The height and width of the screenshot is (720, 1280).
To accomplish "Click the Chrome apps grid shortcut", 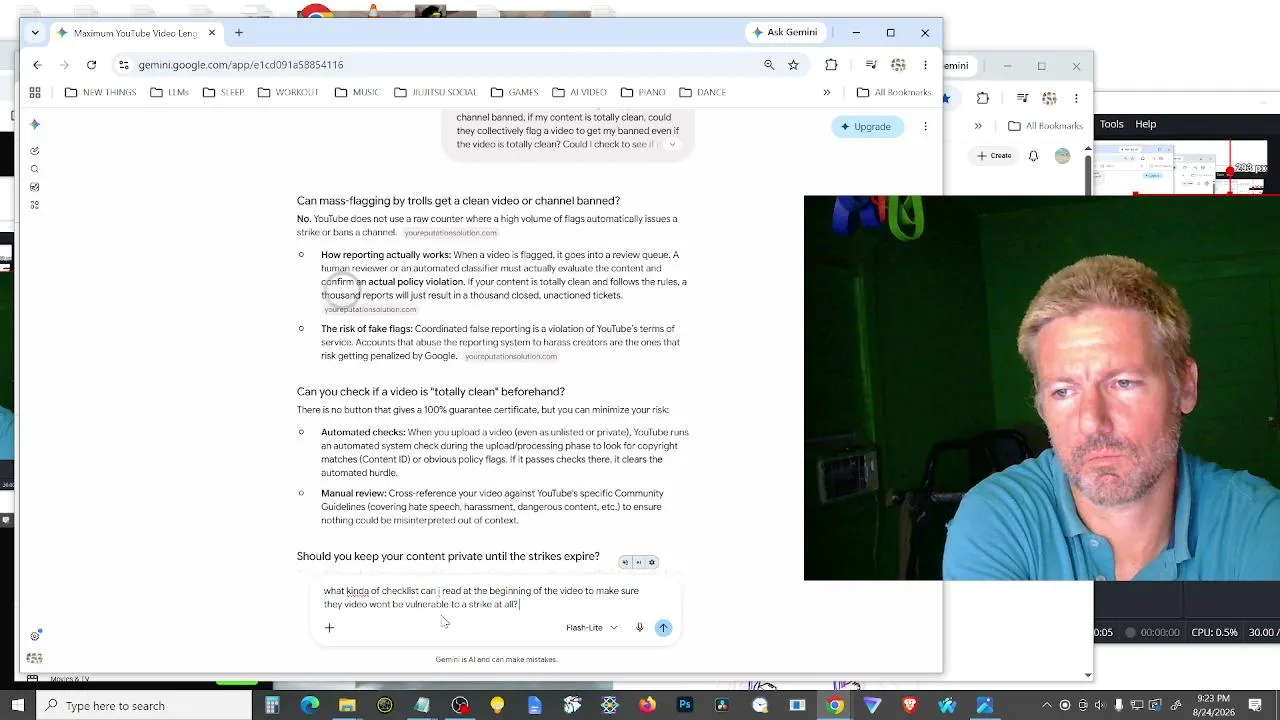I will tap(35, 92).
